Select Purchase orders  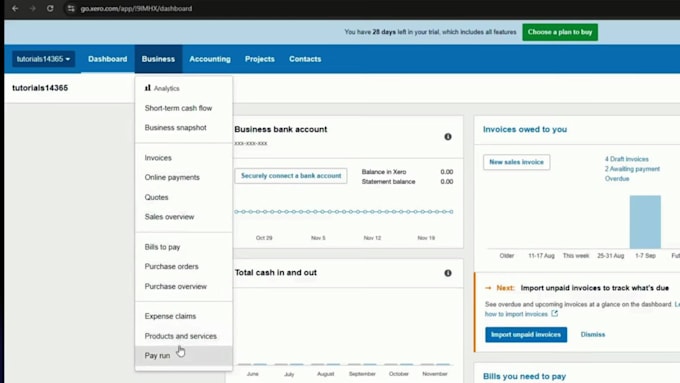[x=183, y=266]
